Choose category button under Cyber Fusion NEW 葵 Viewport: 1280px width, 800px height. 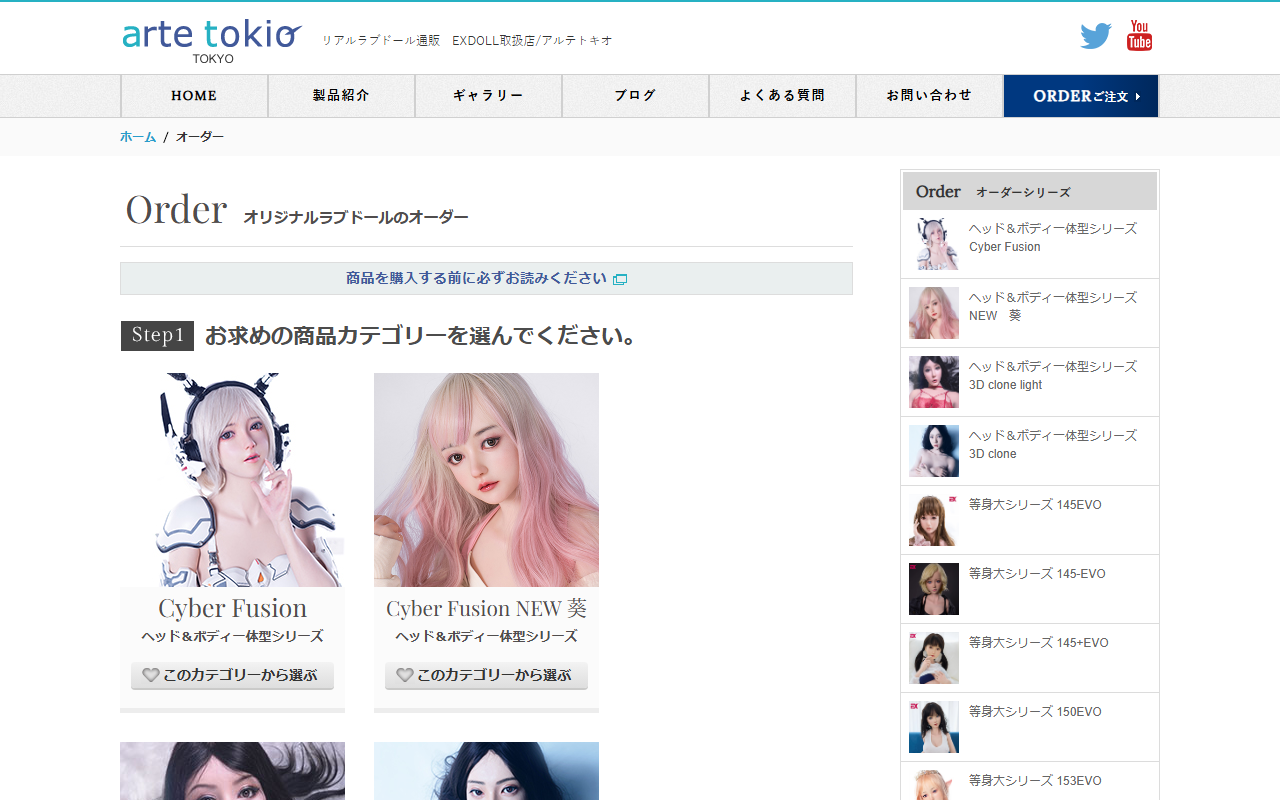point(486,675)
